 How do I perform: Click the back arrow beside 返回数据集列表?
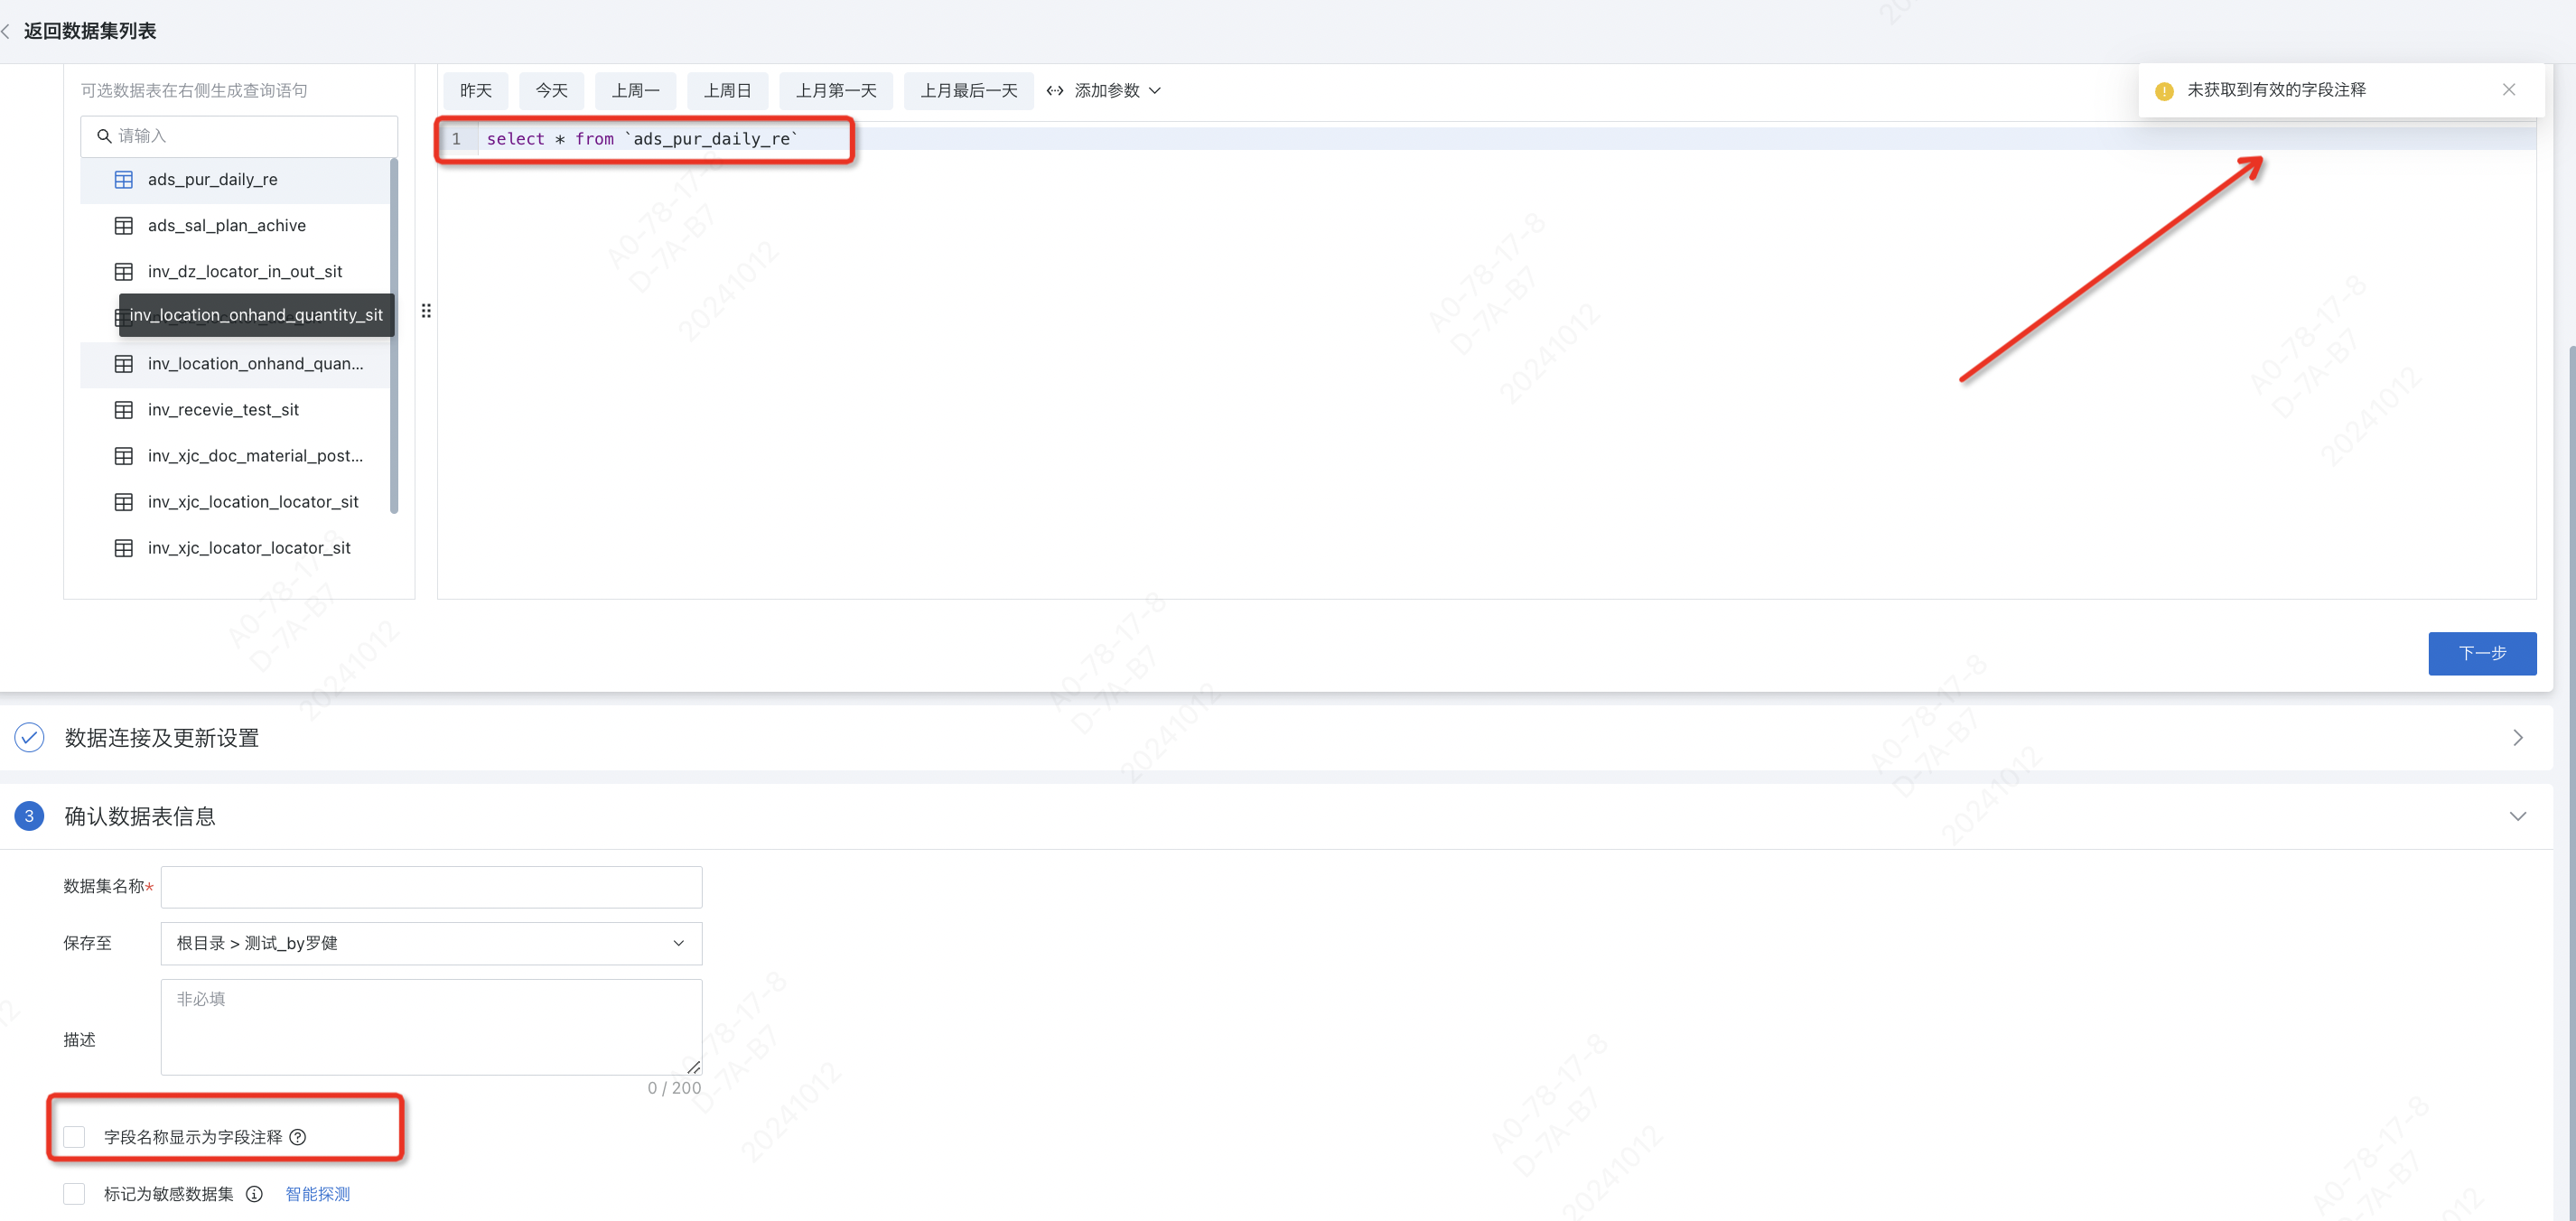(x=6, y=31)
